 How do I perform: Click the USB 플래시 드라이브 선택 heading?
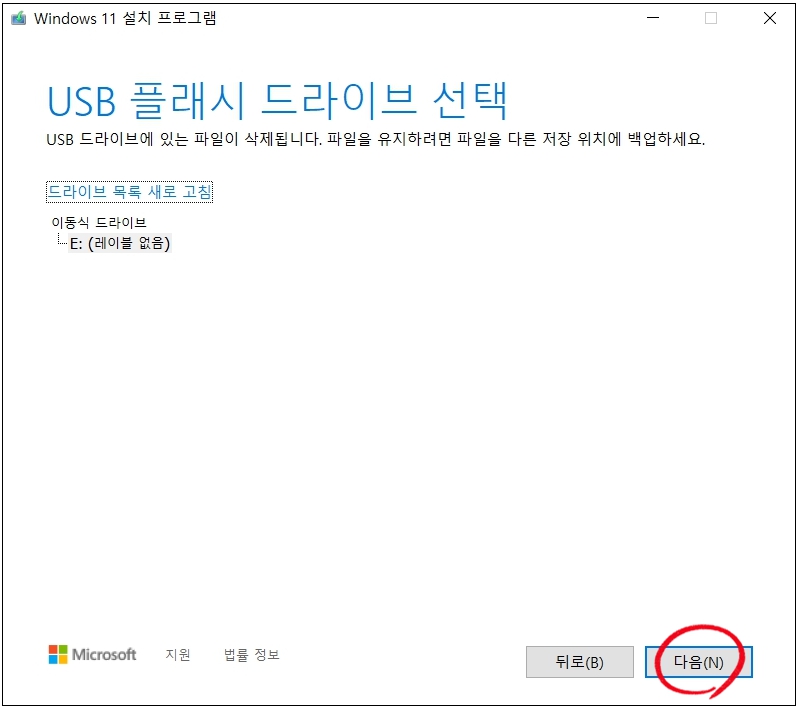[278, 100]
